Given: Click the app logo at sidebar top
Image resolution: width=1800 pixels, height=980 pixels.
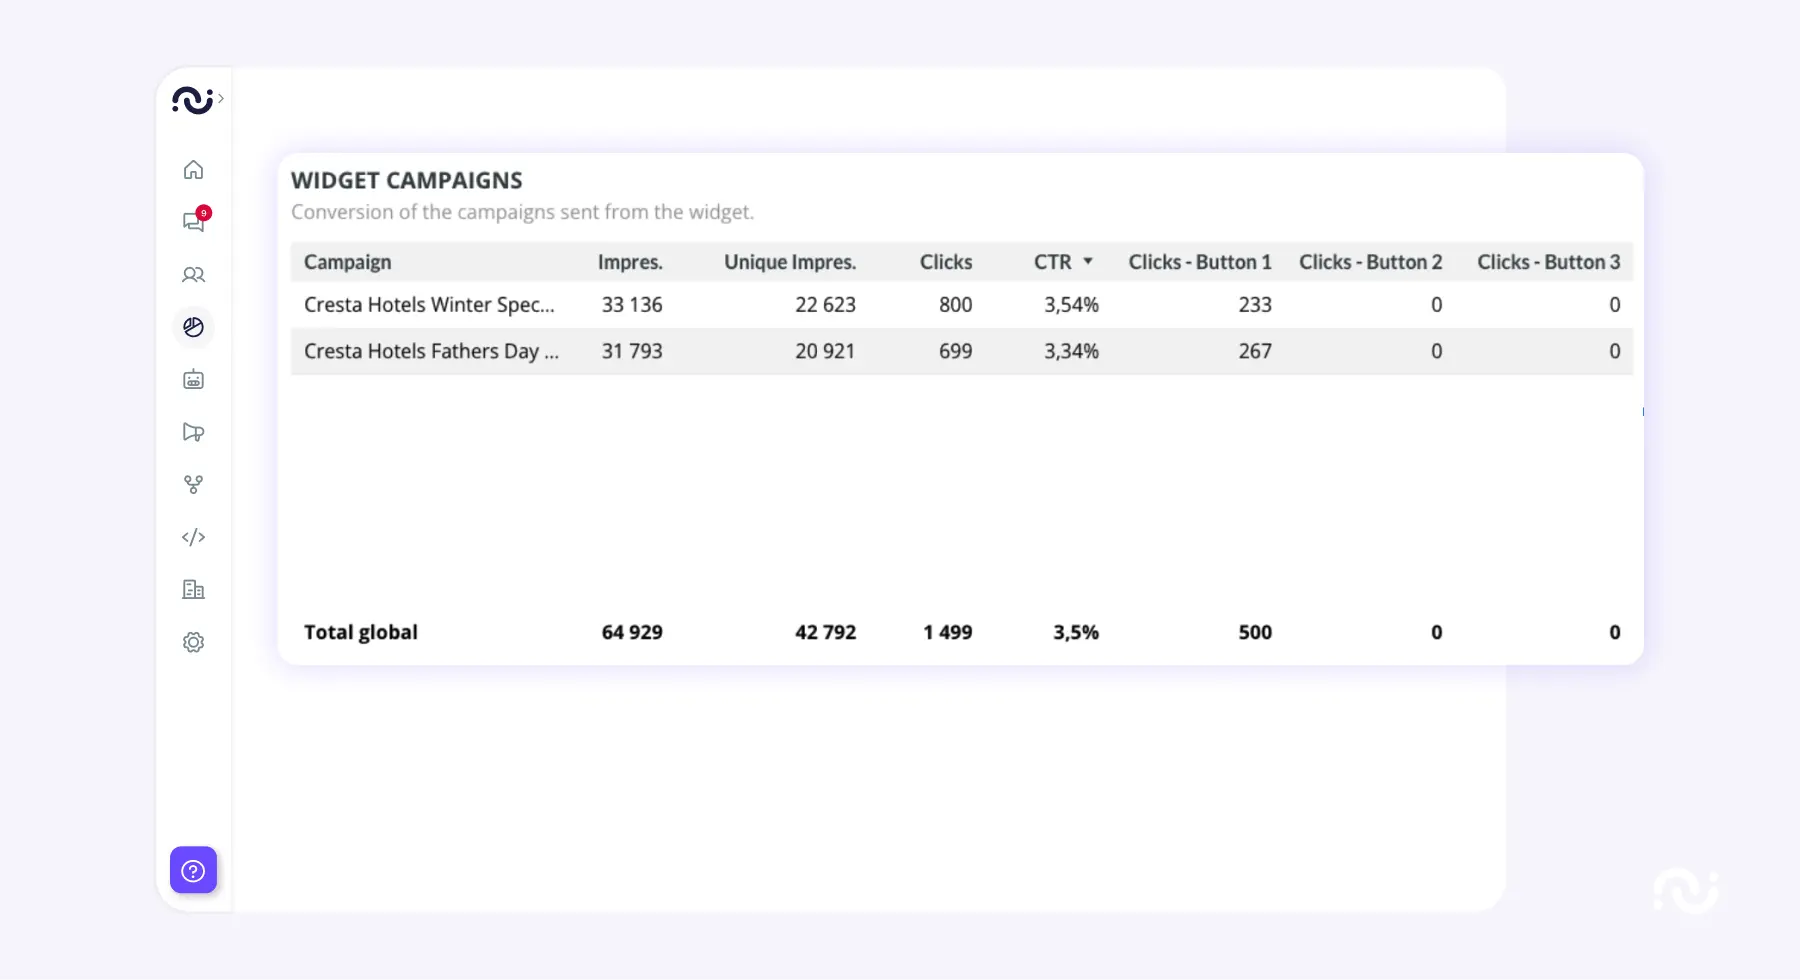Looking at the screenshot, I should [x=194, y=100].
